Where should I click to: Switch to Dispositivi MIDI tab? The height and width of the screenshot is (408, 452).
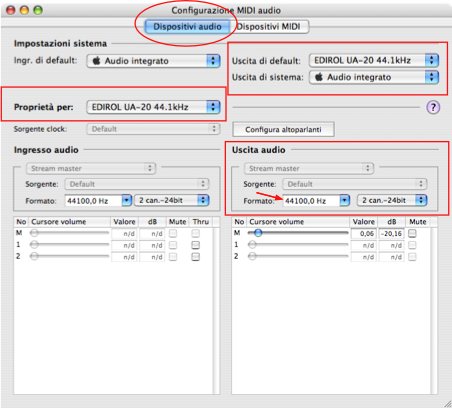269,26
